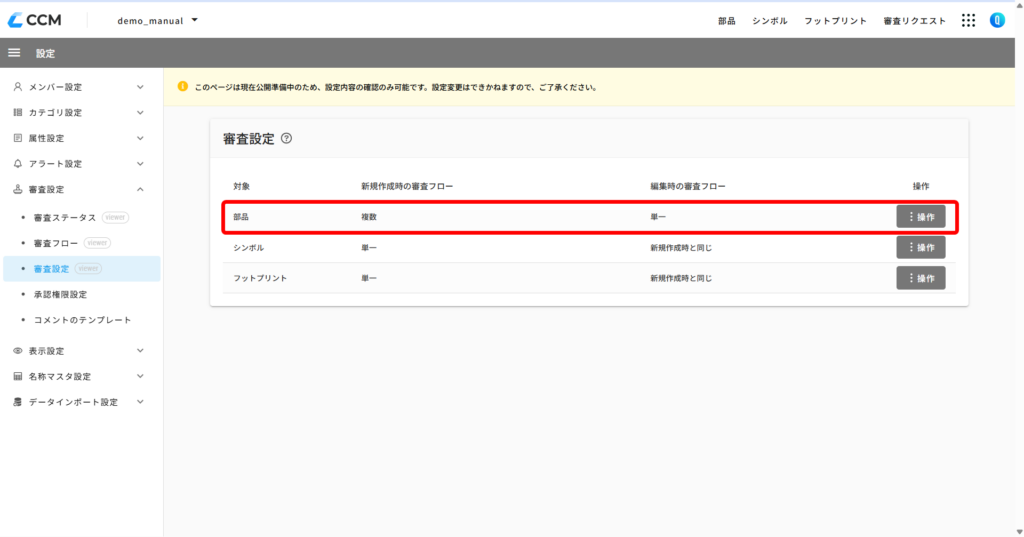Open コメントのテンプレート sidebar item
The image size is (1024, 537).
[82, 319]
